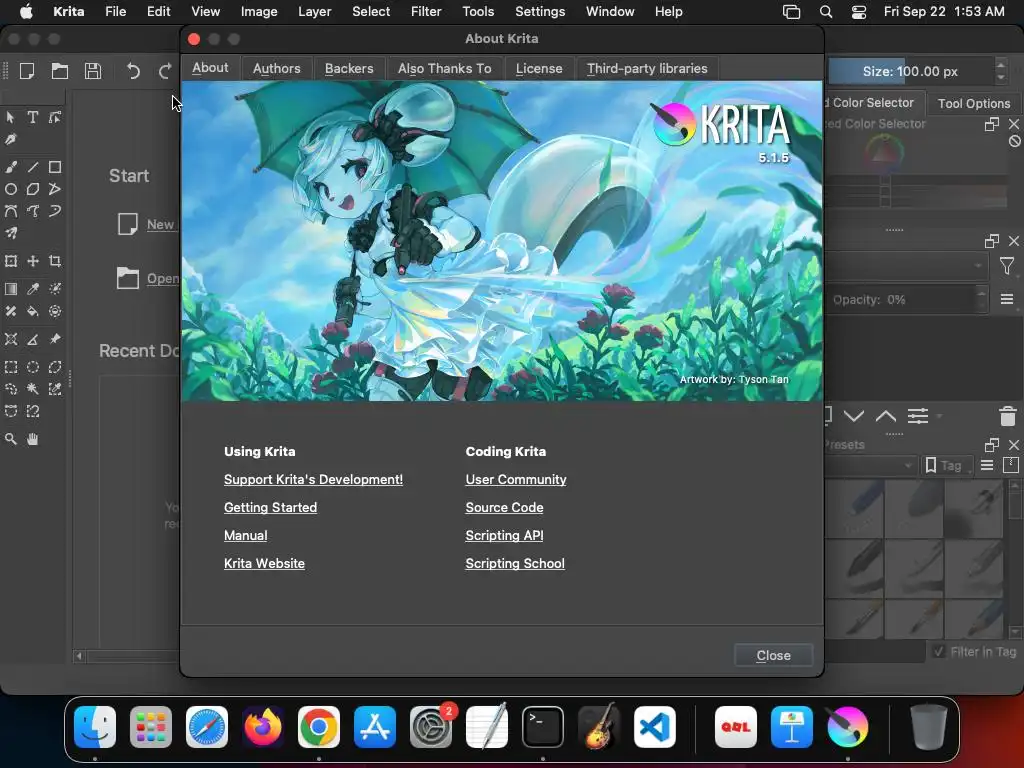The image size is (1024, 768).
Task: Select the Multibrush tool
Action: tap(11, 233)
